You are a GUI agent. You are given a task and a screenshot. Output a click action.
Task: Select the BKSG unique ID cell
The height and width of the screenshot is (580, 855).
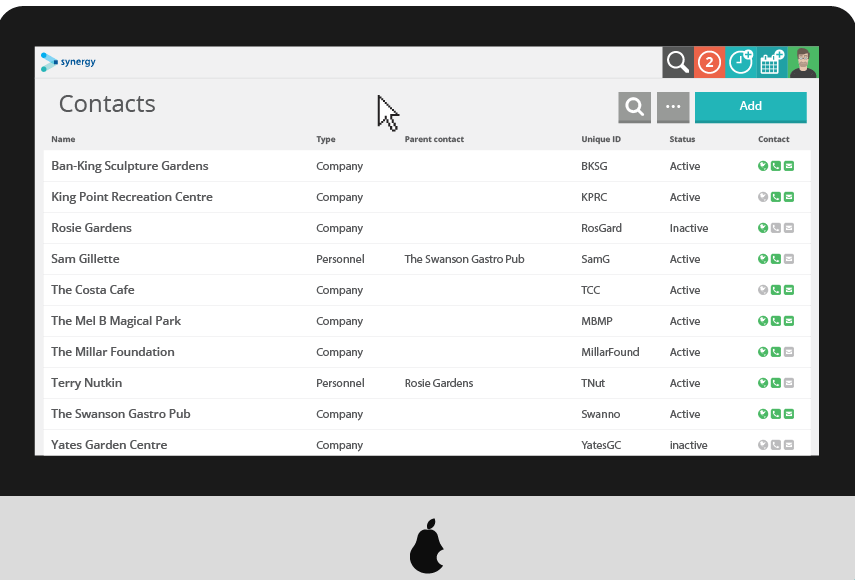point(594,166)
